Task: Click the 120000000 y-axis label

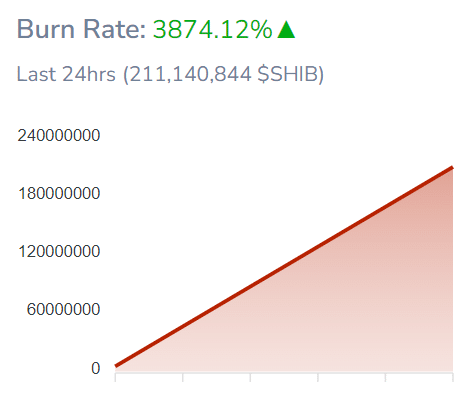Action: [x=59, y=252]
